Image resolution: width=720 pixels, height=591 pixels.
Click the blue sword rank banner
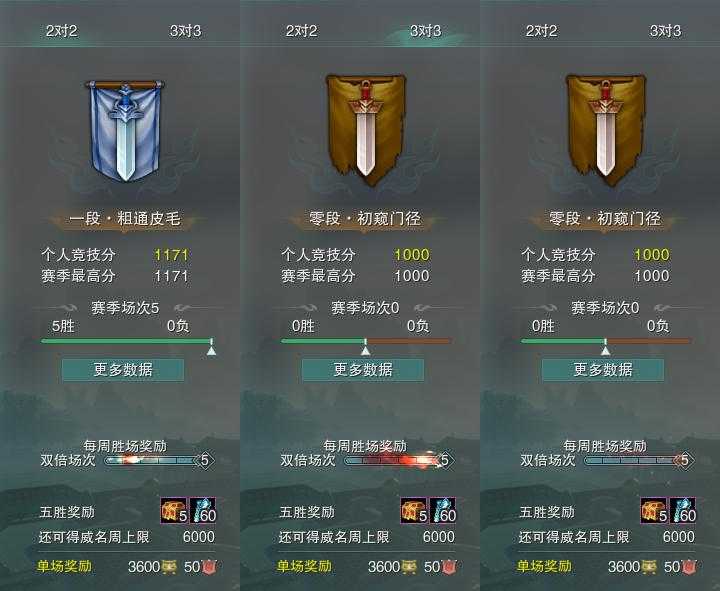point(125,131)
